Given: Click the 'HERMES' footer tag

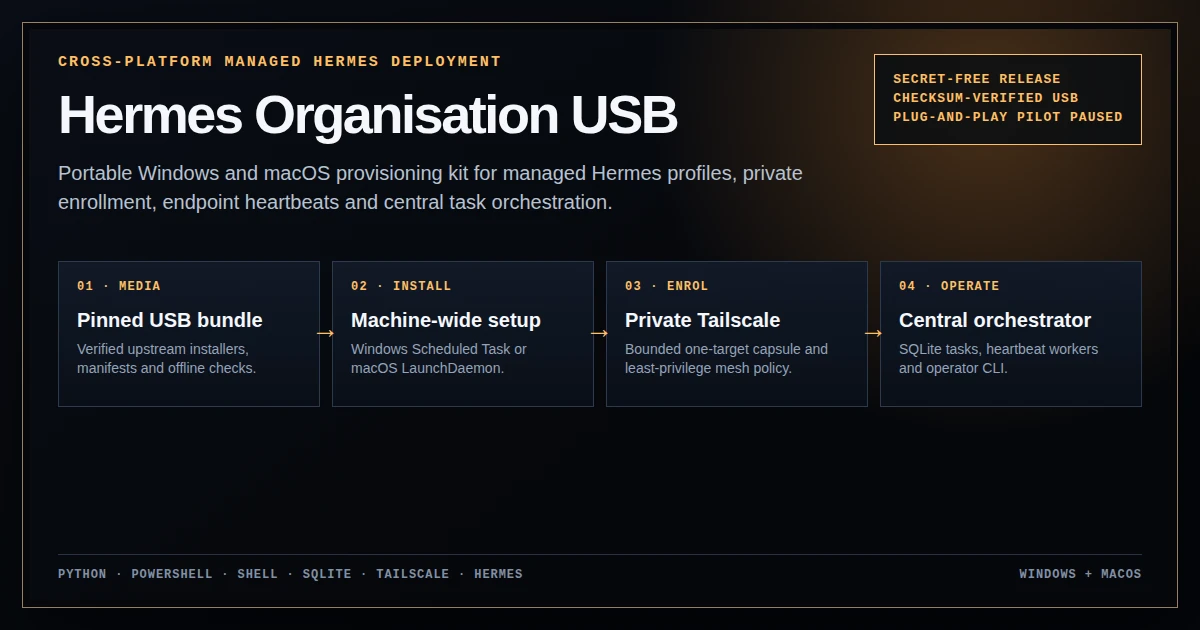Looking at the screenshot, I should coord(498,574).
